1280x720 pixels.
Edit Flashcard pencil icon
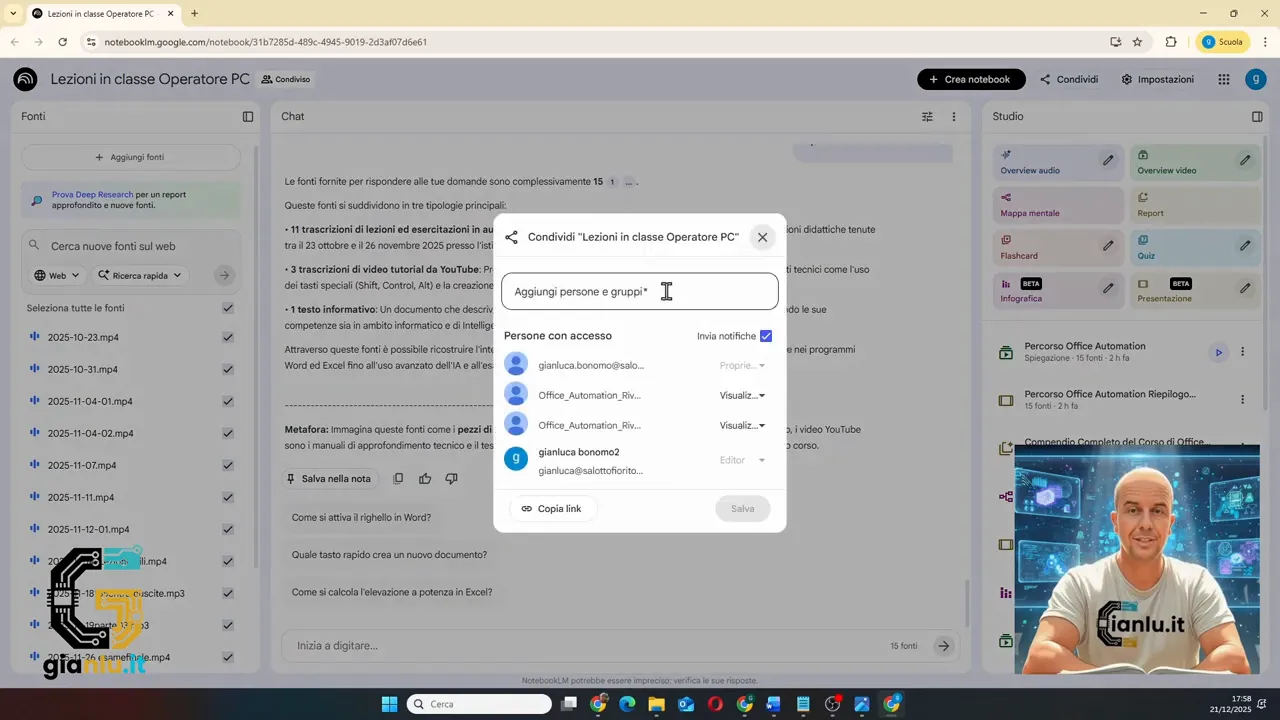1108,245
